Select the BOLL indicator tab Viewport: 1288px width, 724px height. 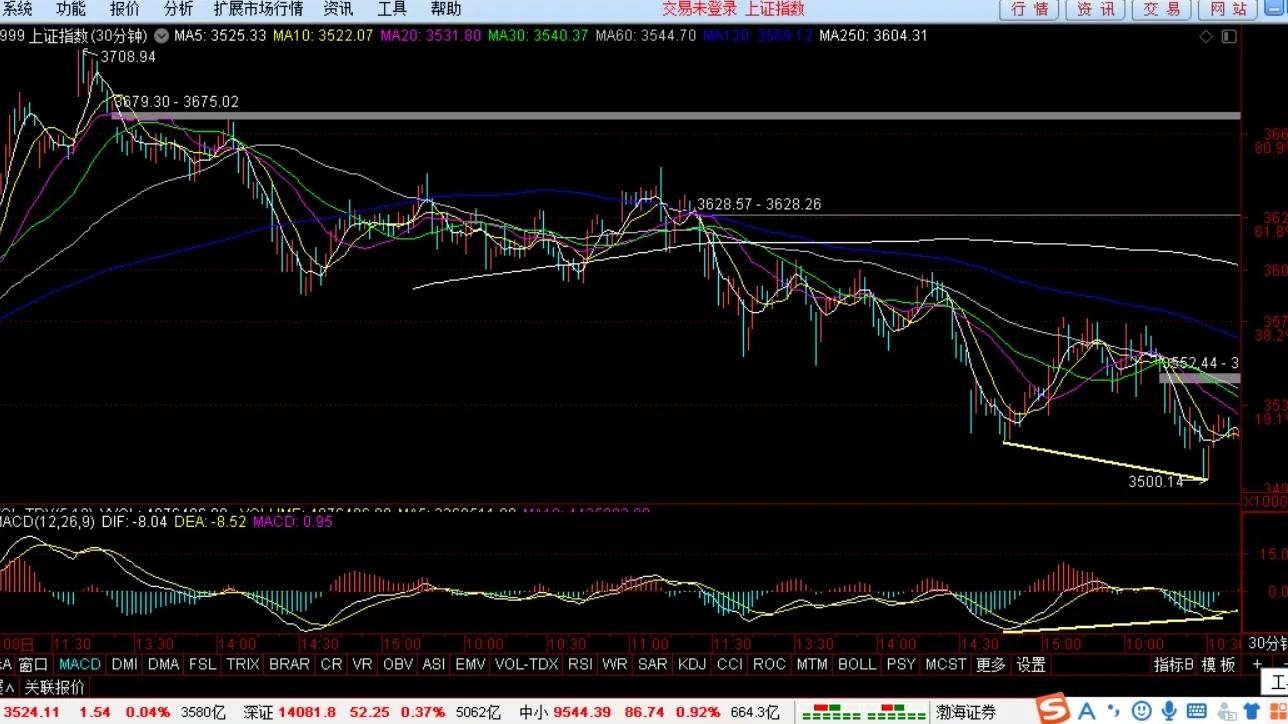coord(857,665)
